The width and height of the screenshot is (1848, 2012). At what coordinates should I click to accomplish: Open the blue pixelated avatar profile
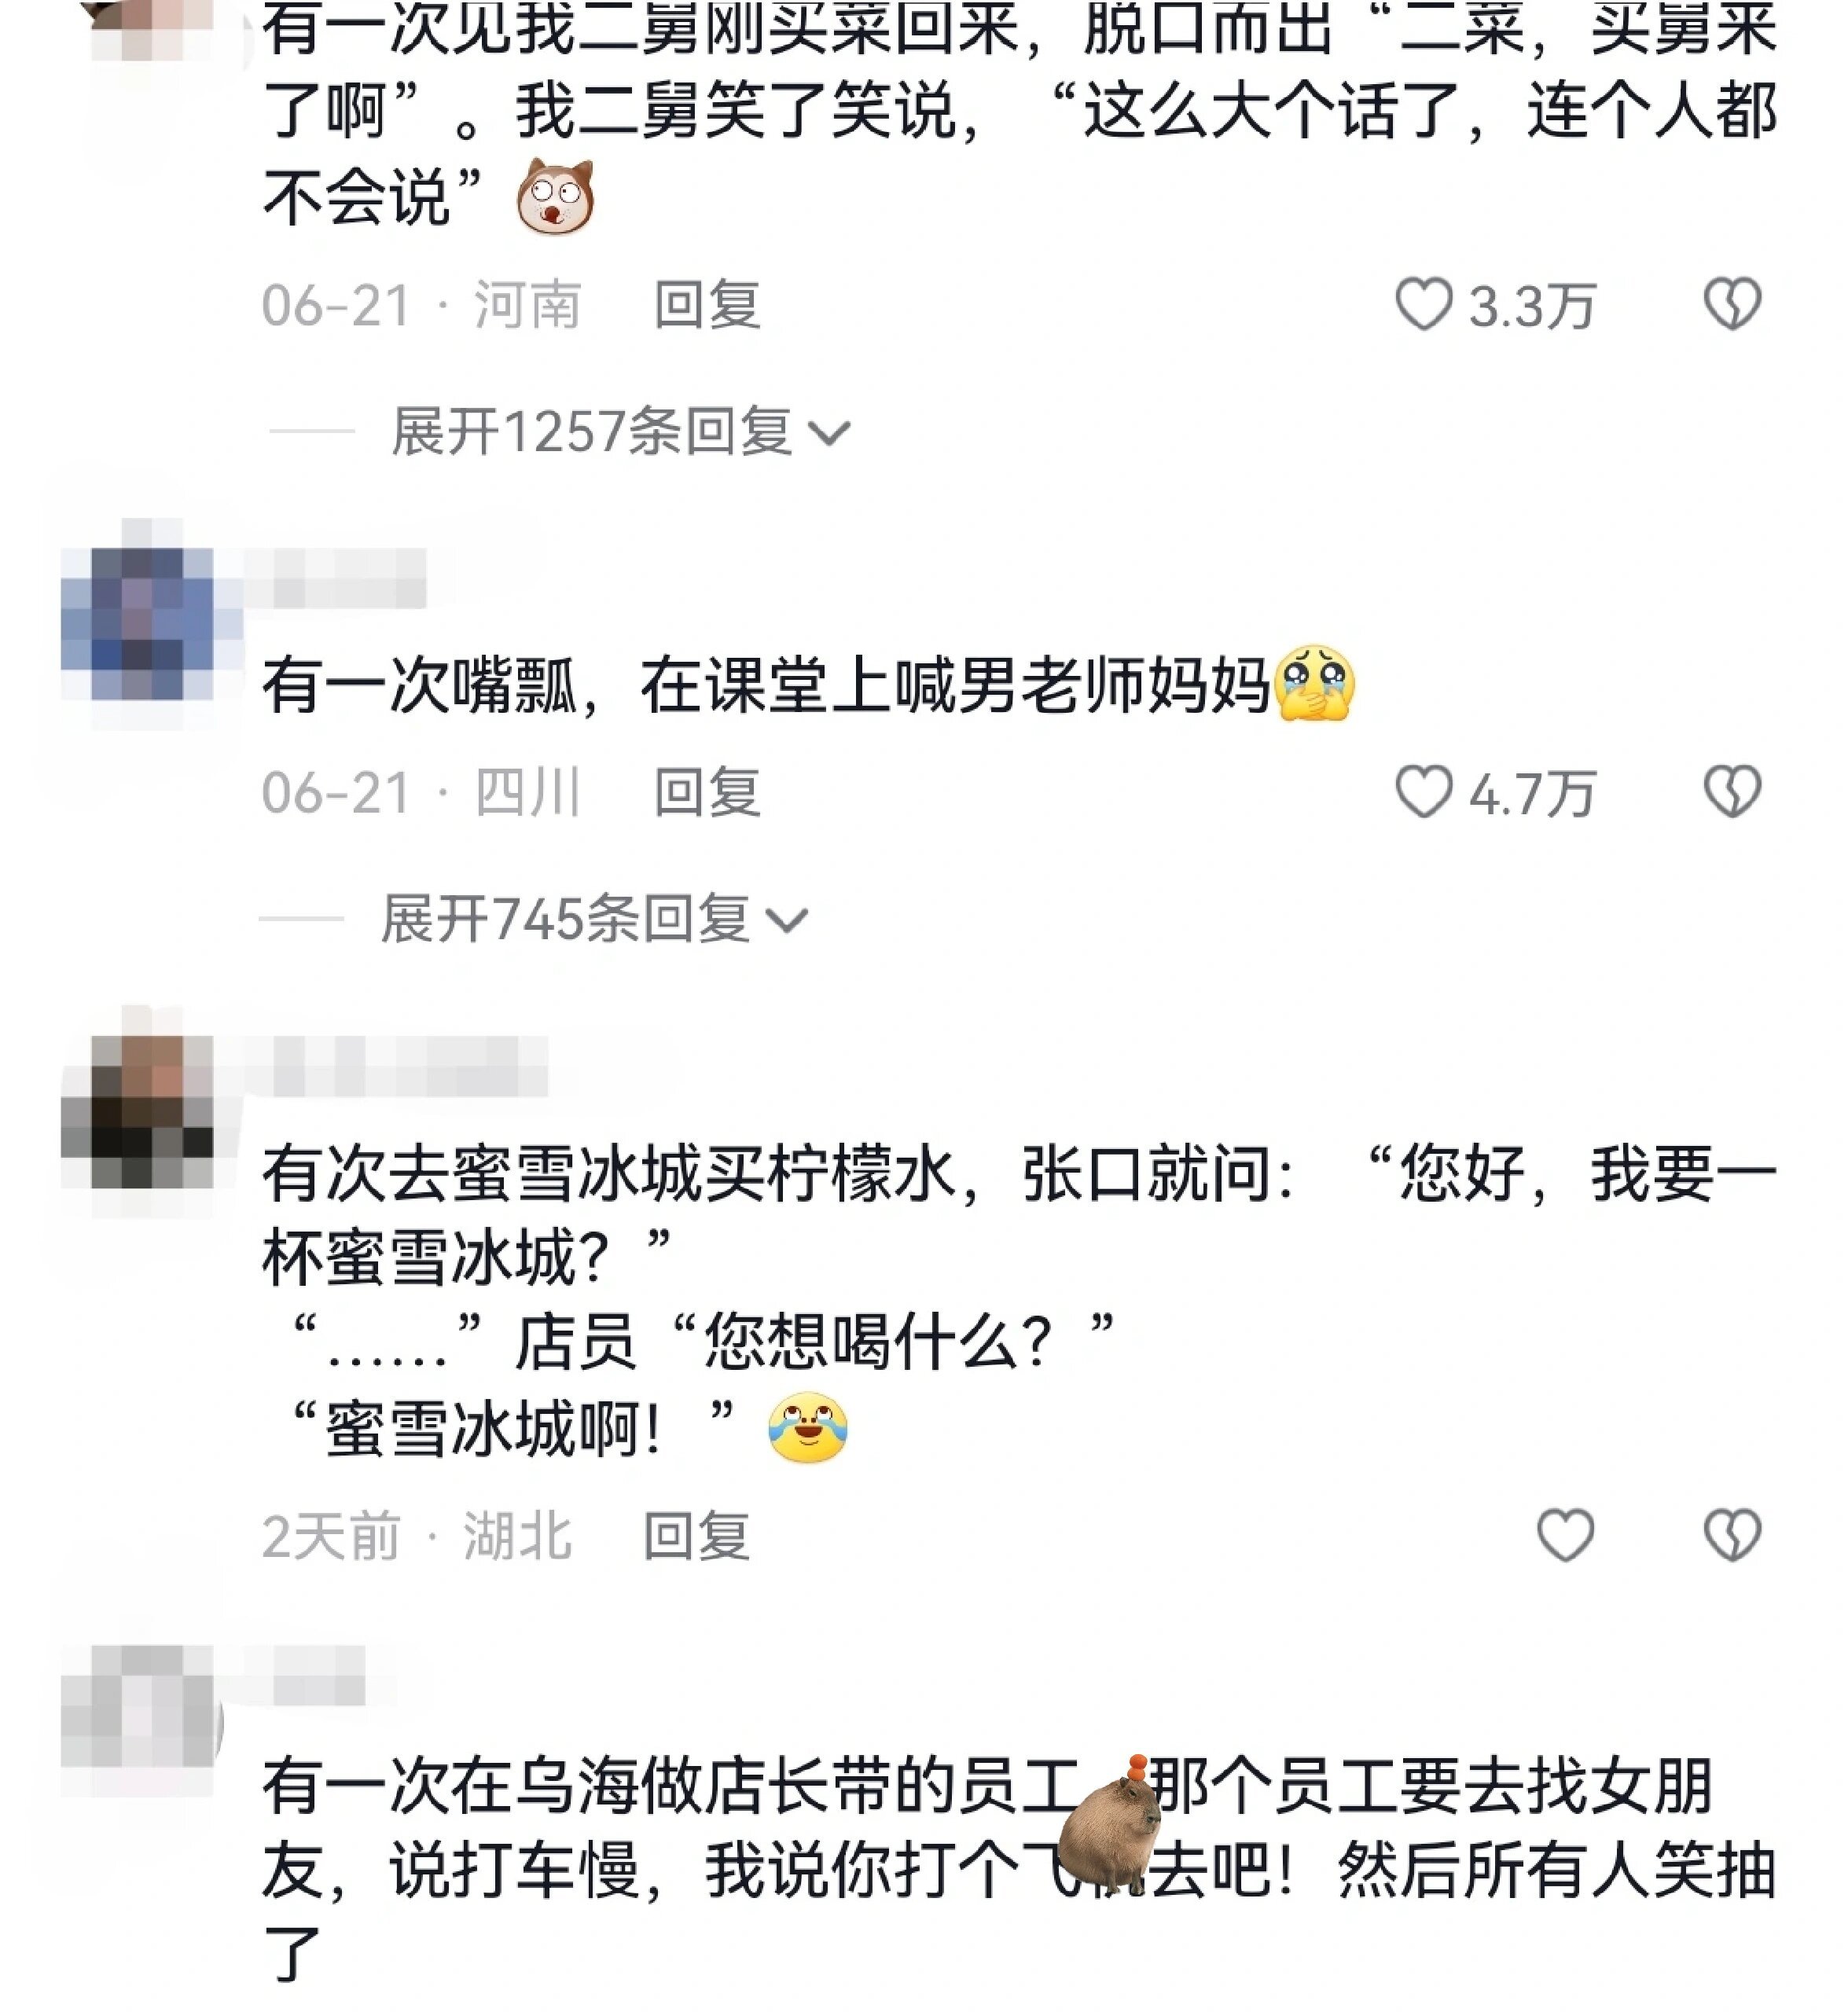tap(137, 623)
